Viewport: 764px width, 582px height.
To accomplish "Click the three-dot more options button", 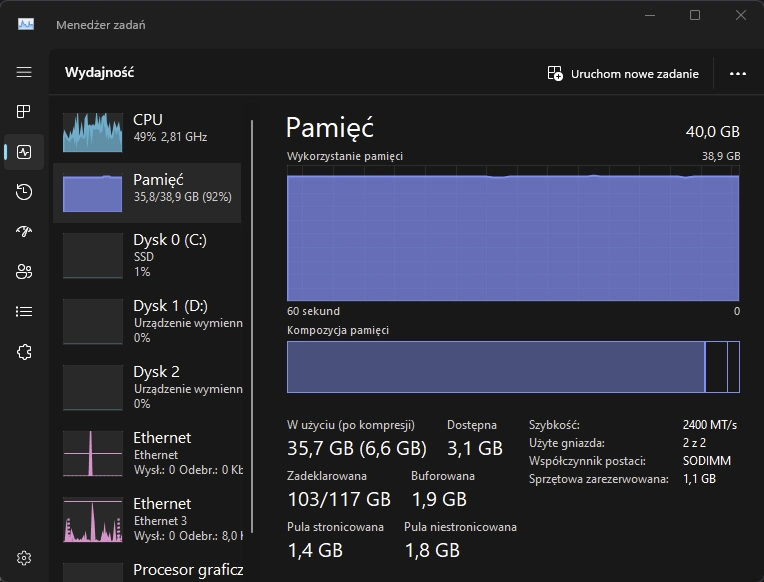I will point(738,73).
